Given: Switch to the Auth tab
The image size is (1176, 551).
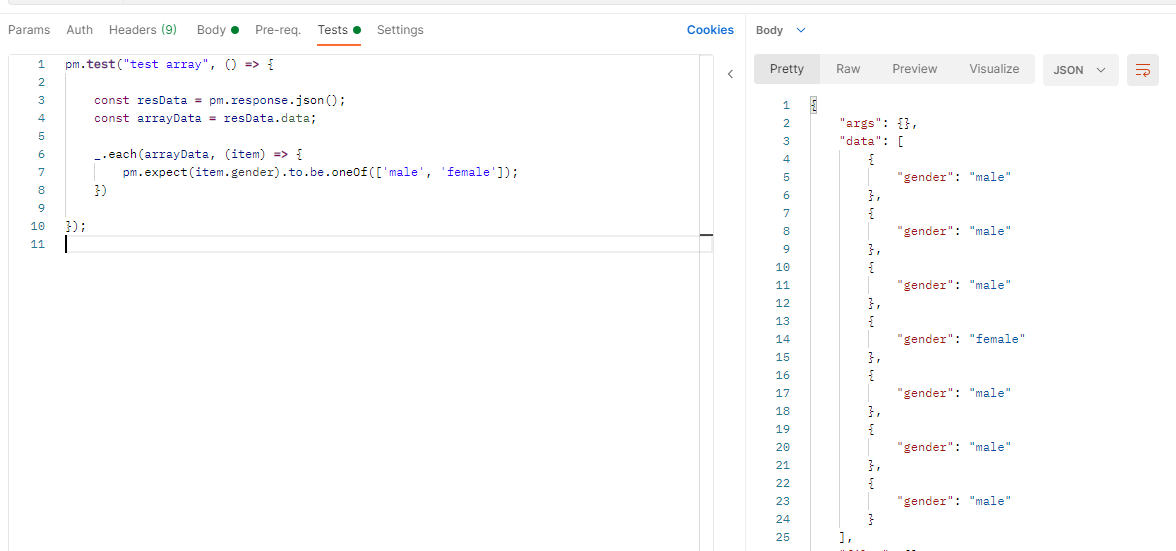Looking at the screenshot, I should click(80, 30).
